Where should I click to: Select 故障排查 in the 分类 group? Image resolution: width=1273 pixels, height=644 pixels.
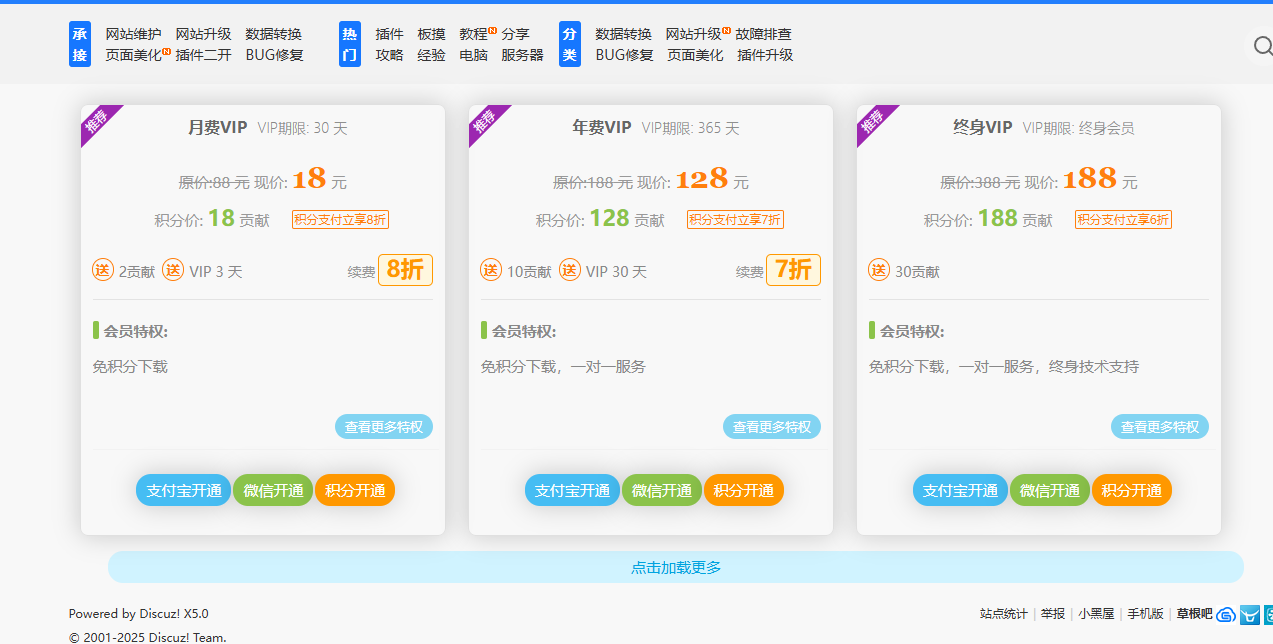click(763, 34)
